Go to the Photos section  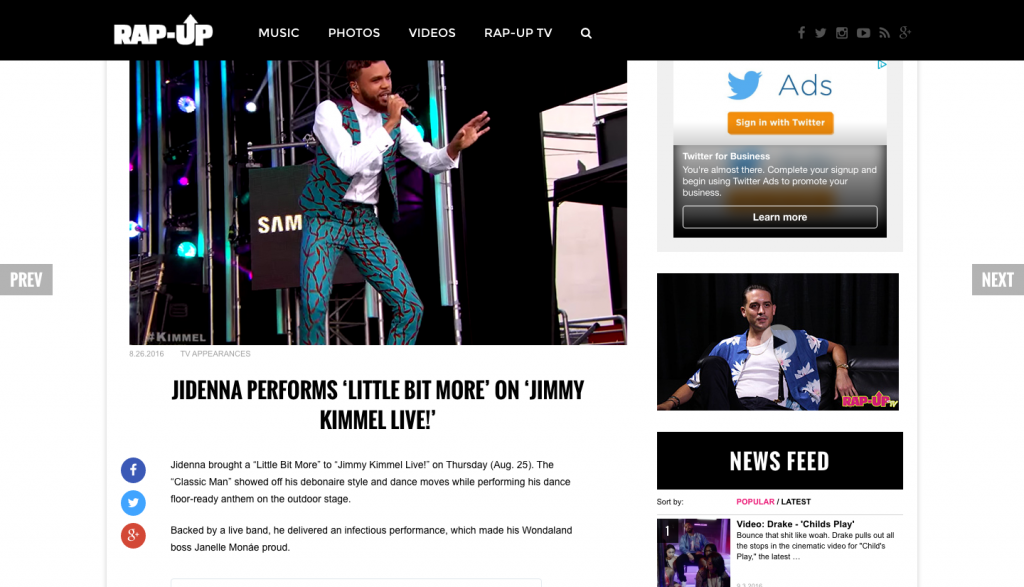point(354,33)
